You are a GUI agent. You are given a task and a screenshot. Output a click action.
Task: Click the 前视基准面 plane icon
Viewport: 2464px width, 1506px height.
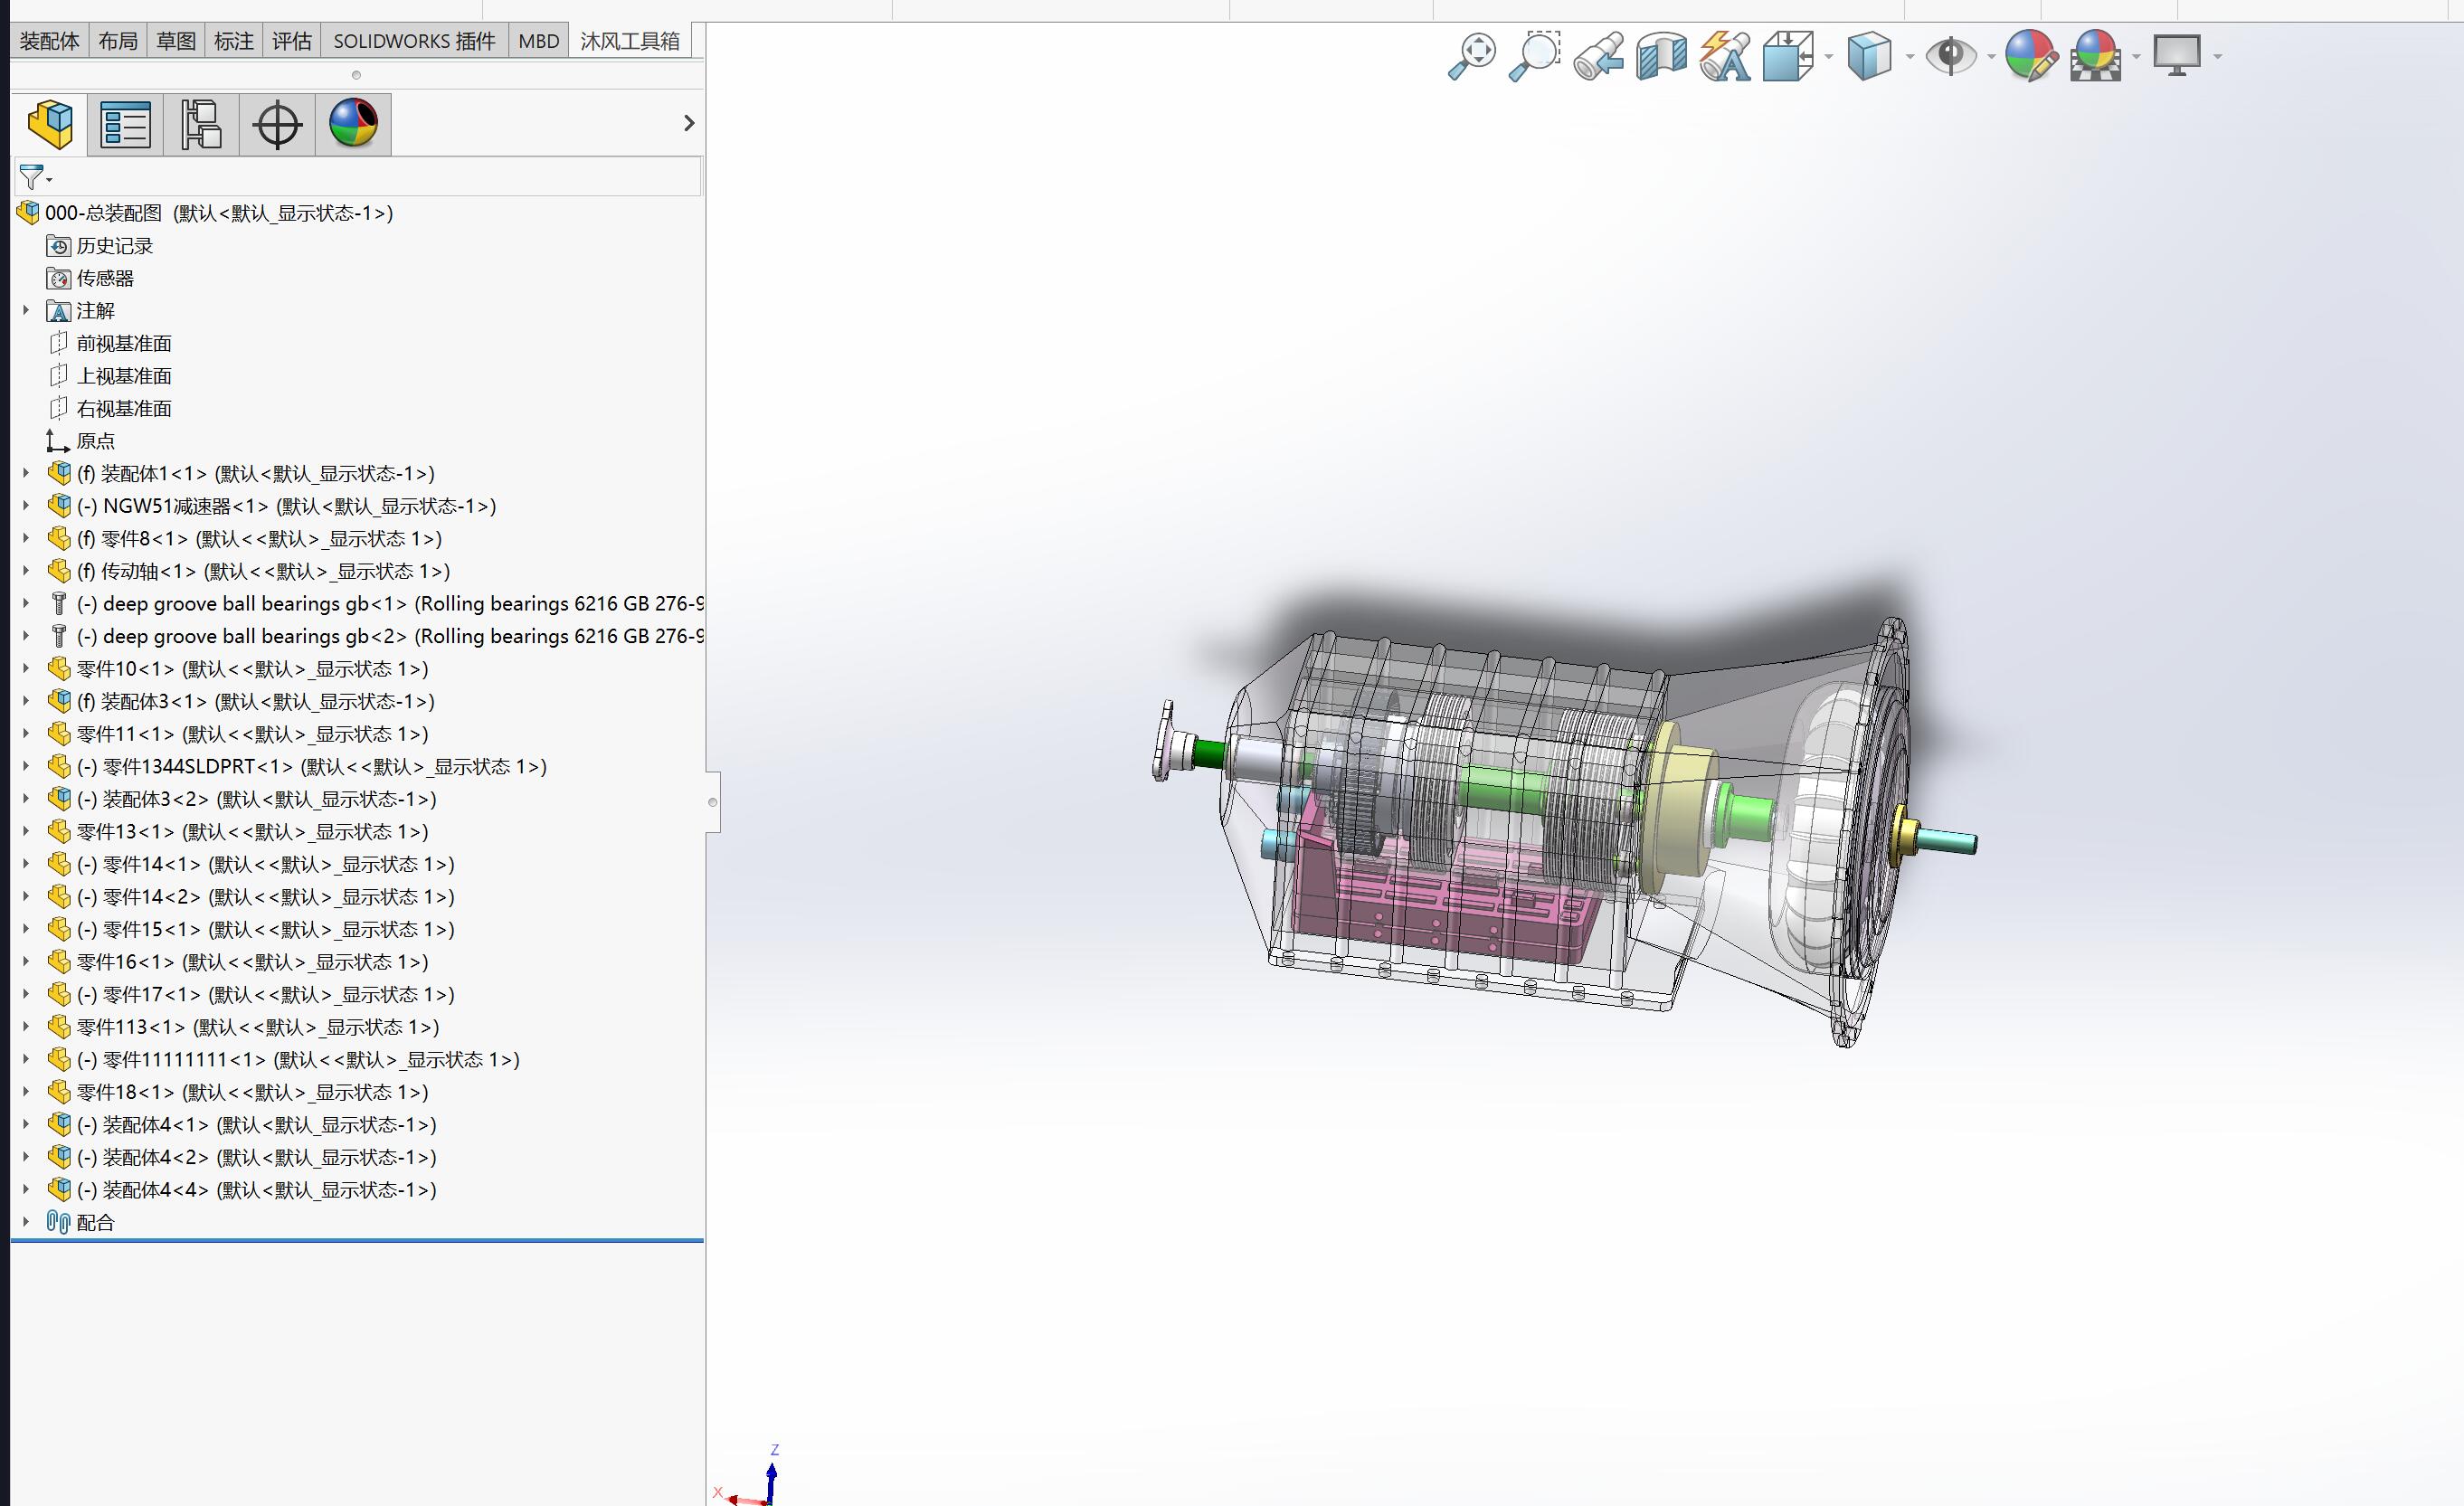(59, 344)
